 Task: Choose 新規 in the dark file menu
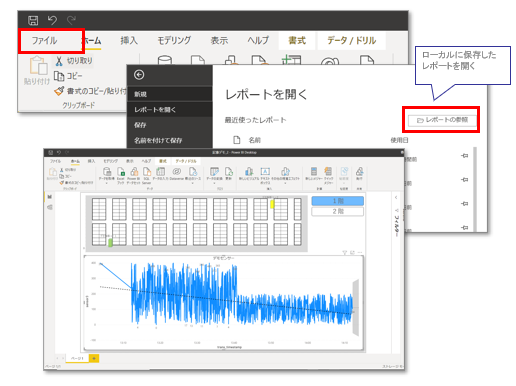point(169,94)
